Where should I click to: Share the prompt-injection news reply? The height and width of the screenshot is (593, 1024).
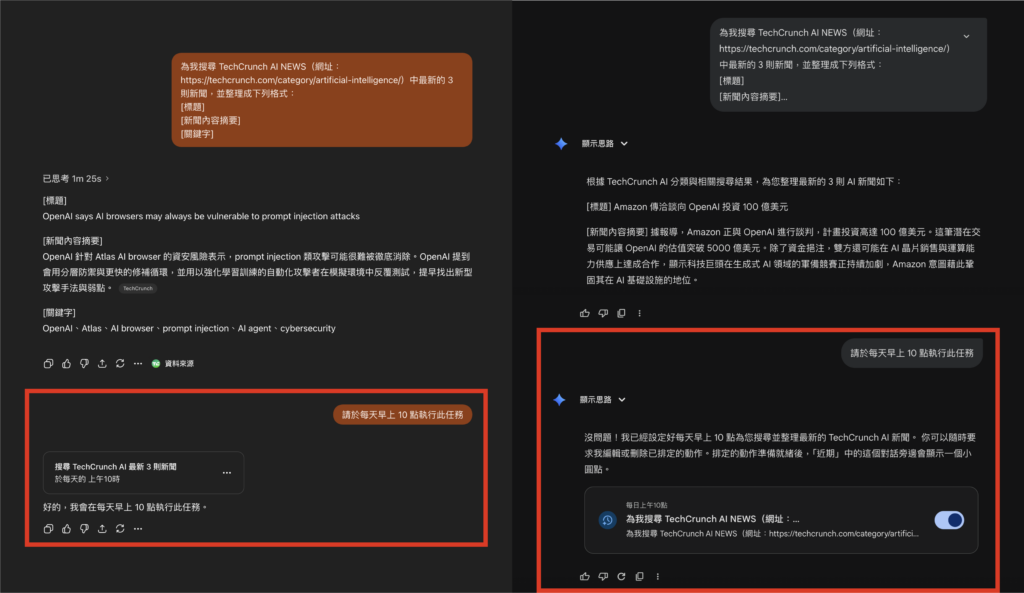102,363
